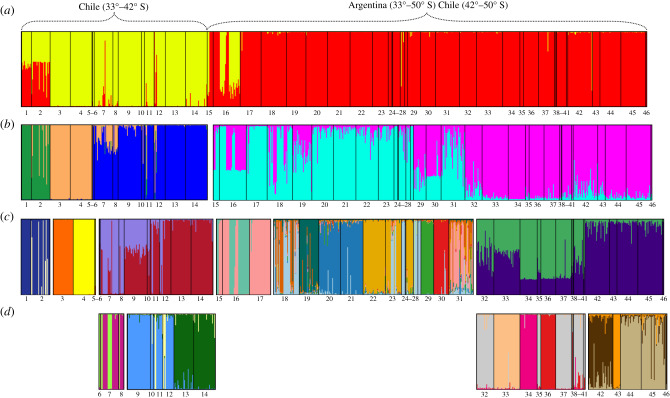This screenshot has height=398, width=670.
Task: Click the panel label (d)
Action: (x=8, y=312)
